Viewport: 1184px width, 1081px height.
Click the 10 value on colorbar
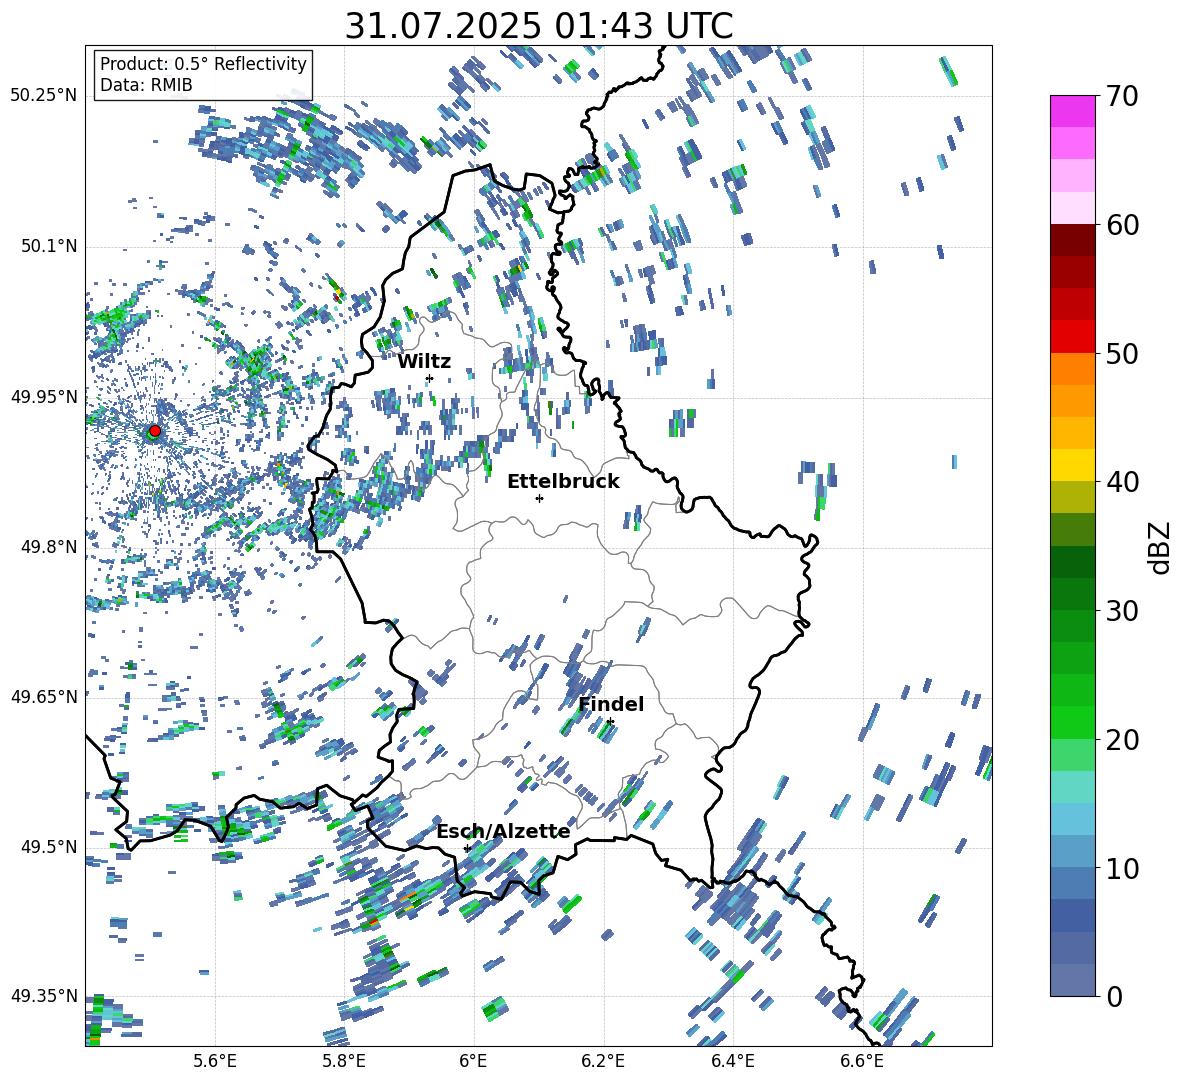(1122, 868)
